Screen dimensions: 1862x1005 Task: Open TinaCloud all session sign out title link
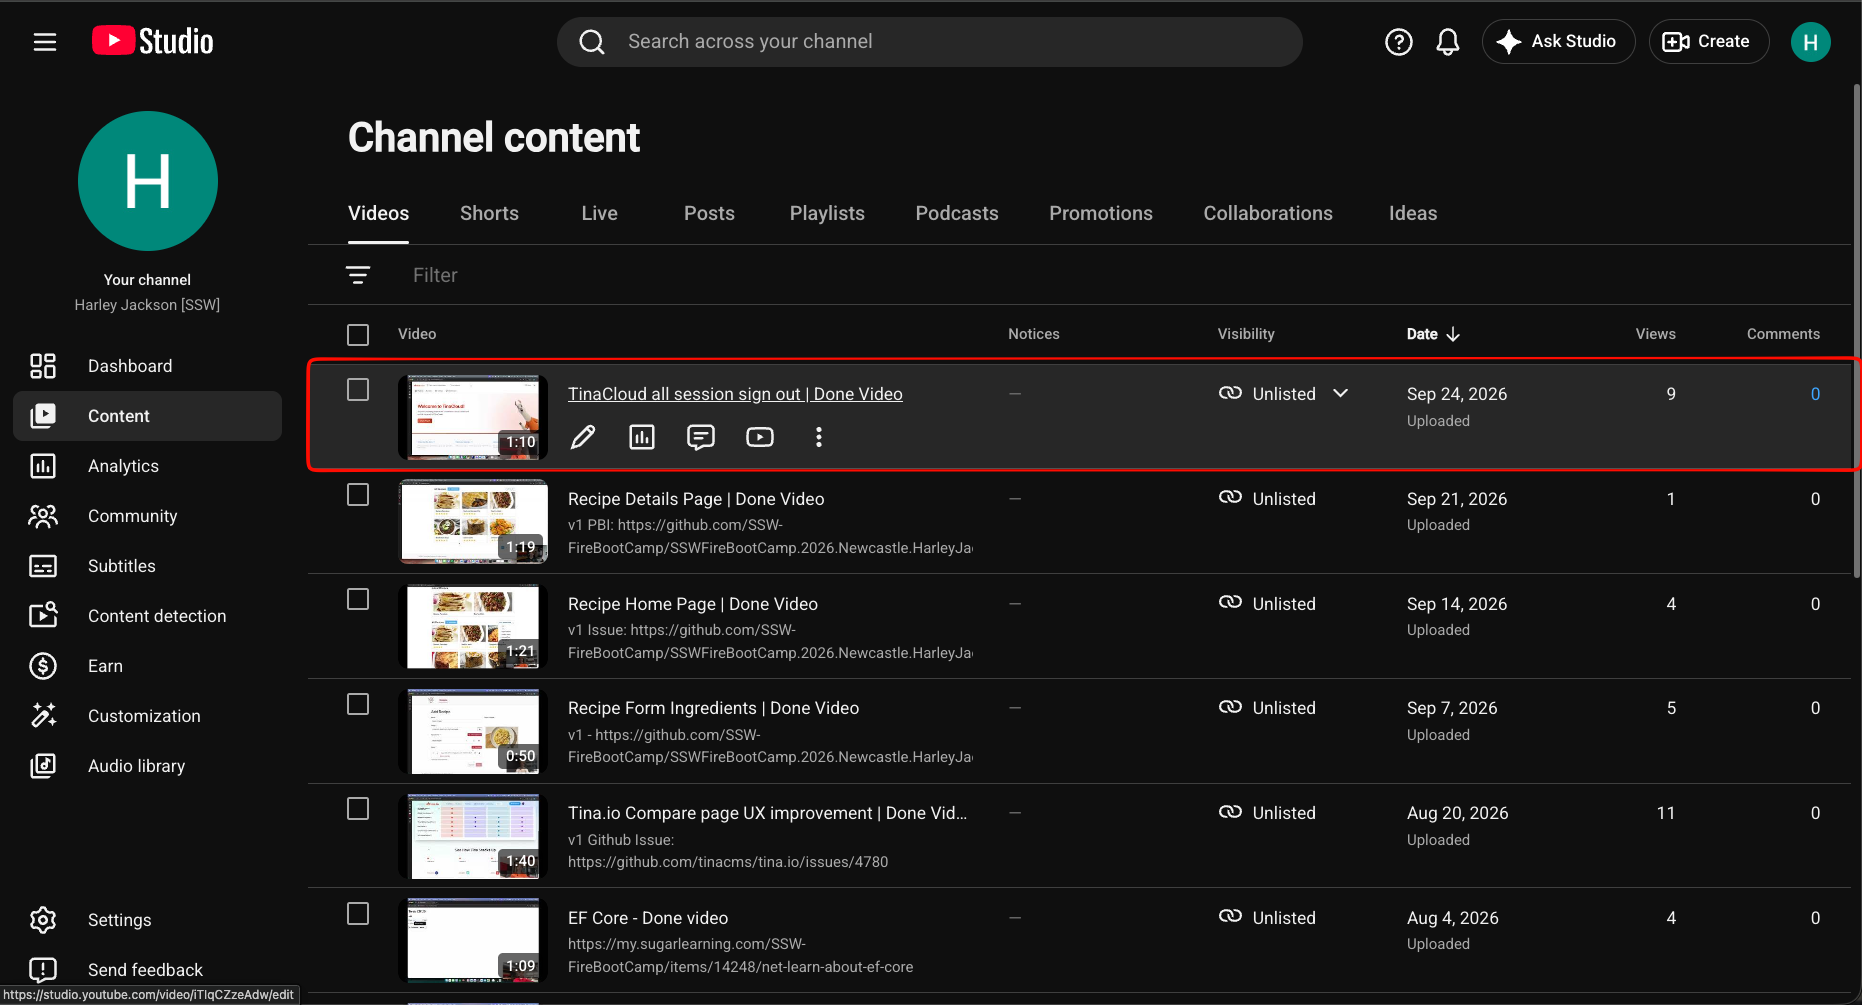(735, 394)
